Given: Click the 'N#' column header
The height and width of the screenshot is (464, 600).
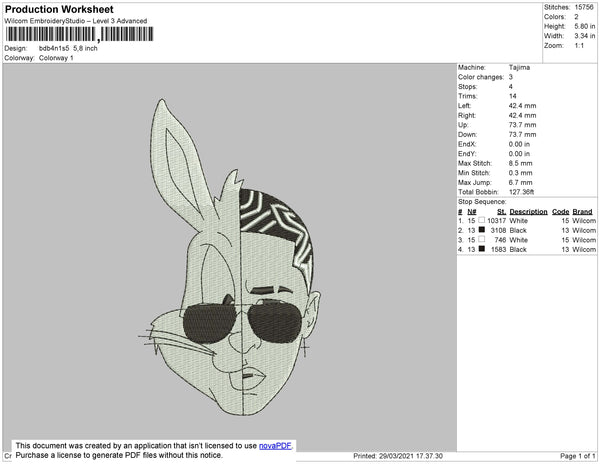Looking at the screenshot, I should tap(472, 212).
